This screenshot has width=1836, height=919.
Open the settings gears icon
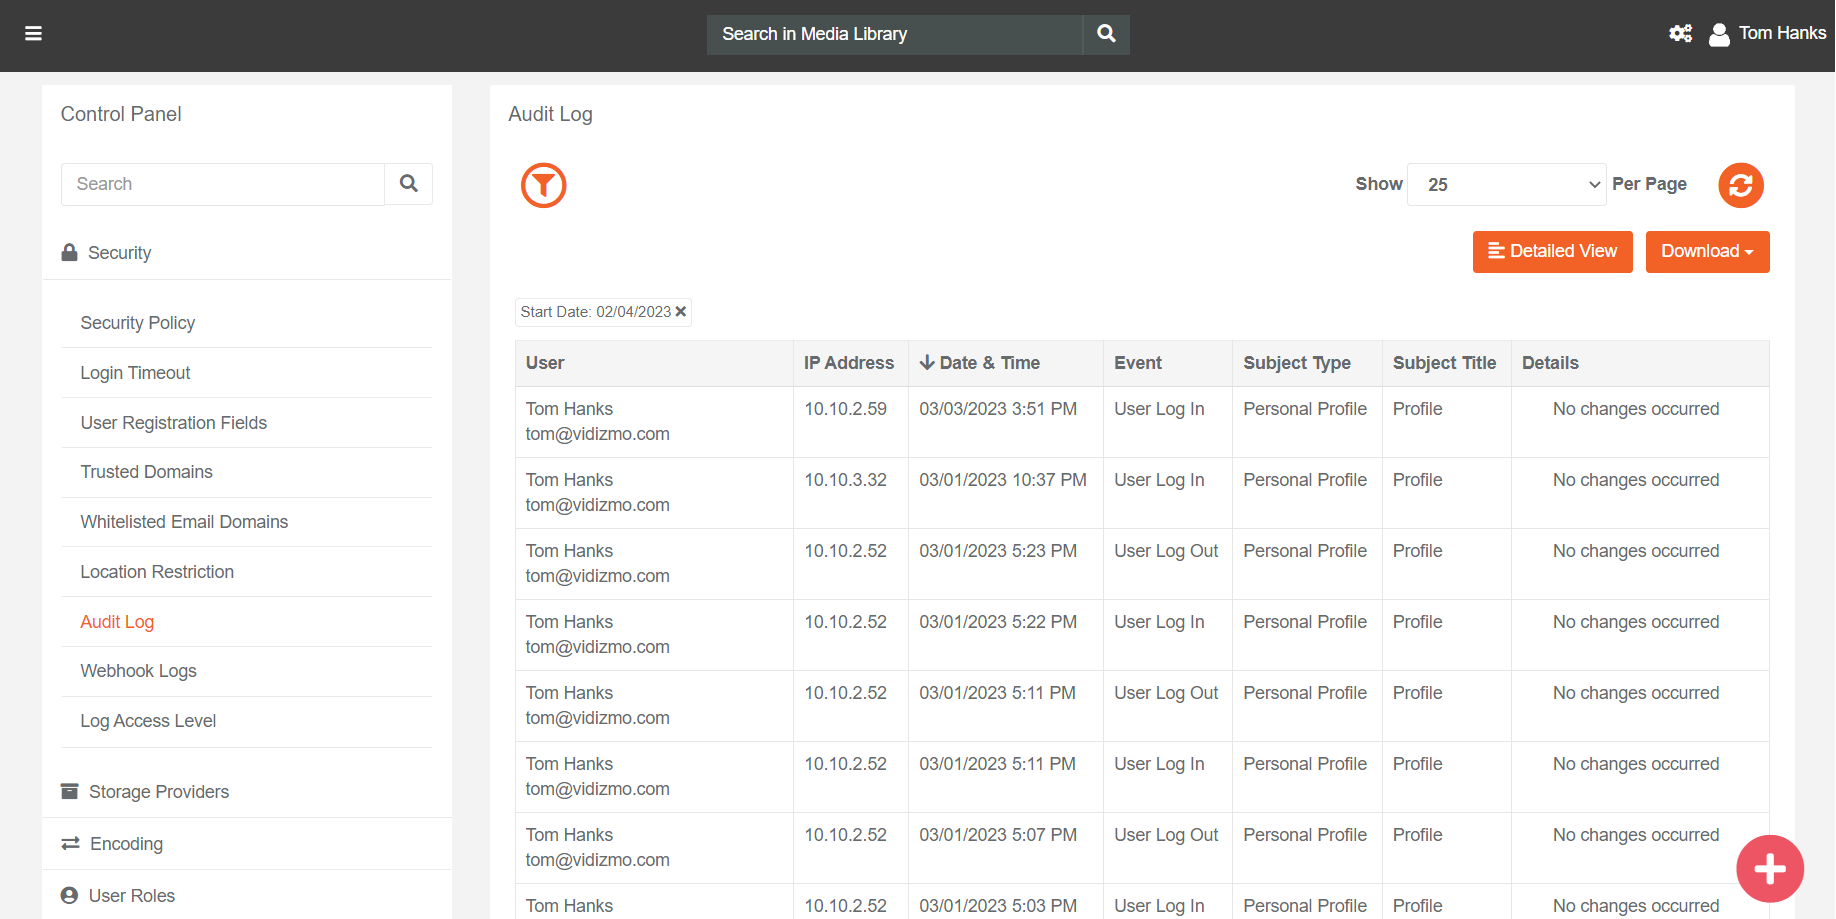coord(1680,34)
